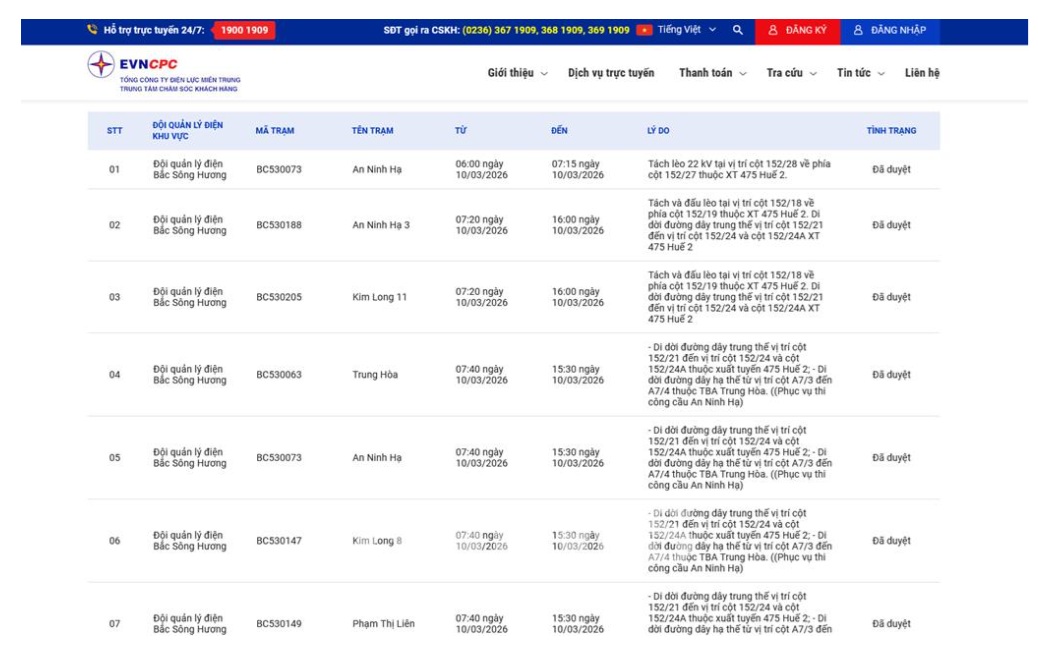This screenshot has height=663, width=1038.
Task: Click the CSKH phone numbers link
Action: 546,30
